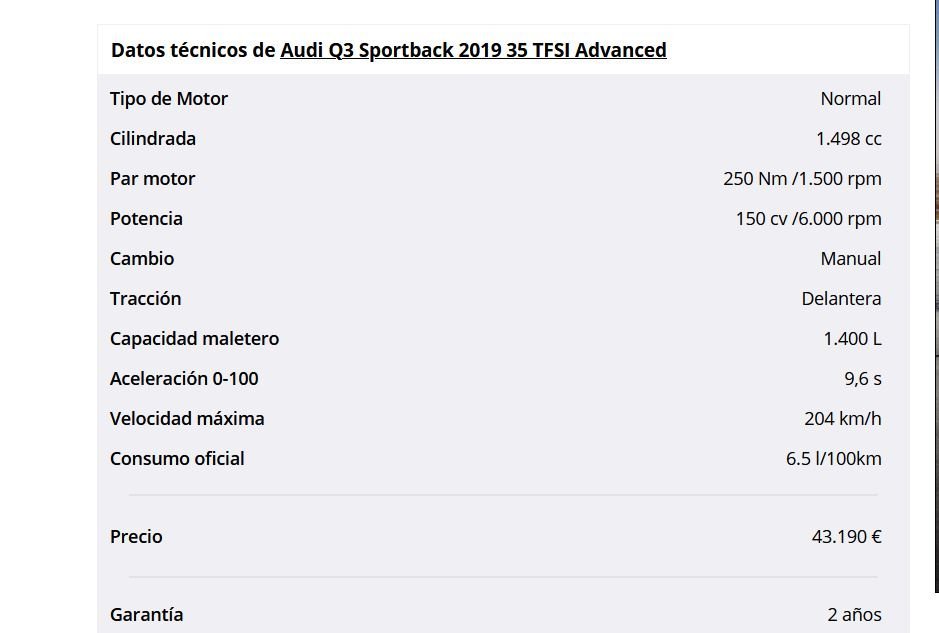Select the Tracción label
The height and width of the screenshot is (633, 939).
(146, 299)
